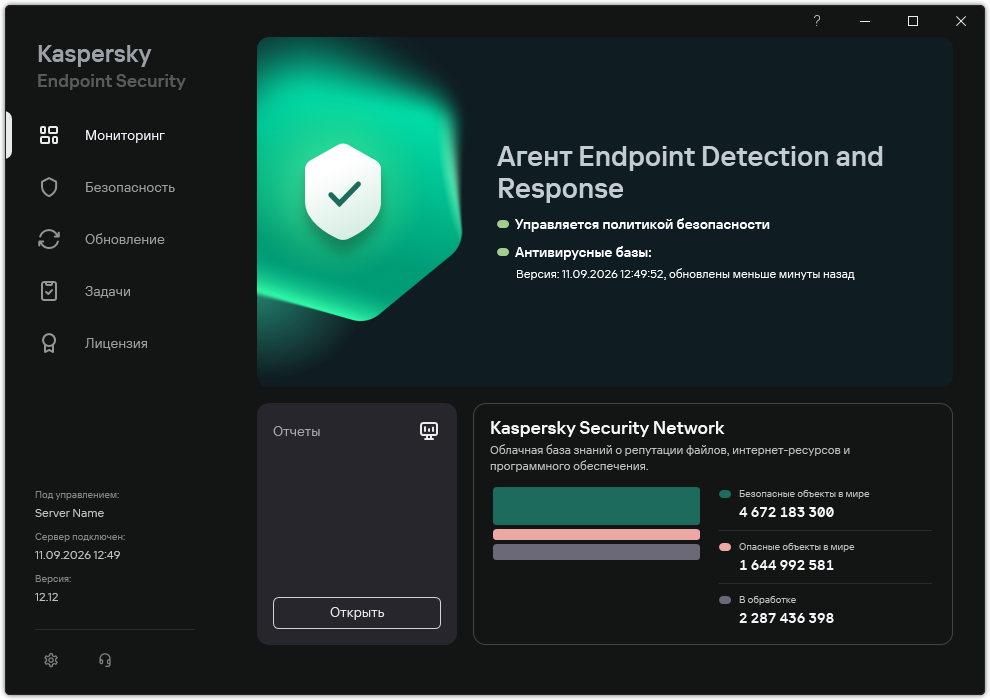The image size is (990, 700).
Task: Click the Kaspersky logo text
Action: coord(94,55)
